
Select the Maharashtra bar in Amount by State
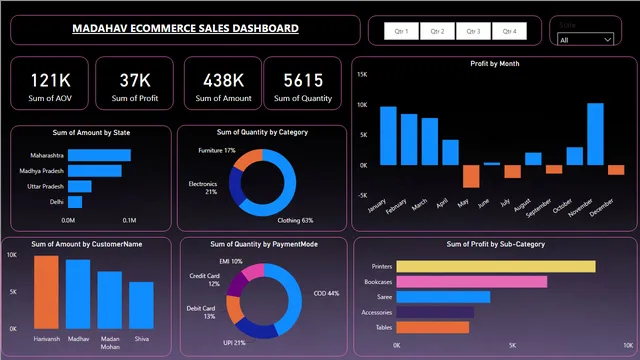point(99,155)
